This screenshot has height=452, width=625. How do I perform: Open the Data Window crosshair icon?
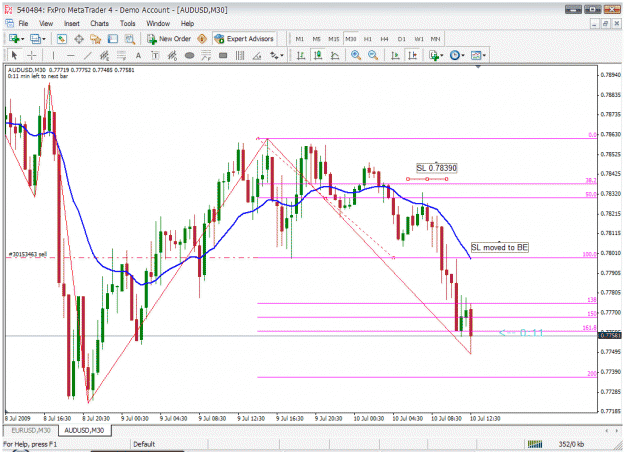(x=79, y=39)
